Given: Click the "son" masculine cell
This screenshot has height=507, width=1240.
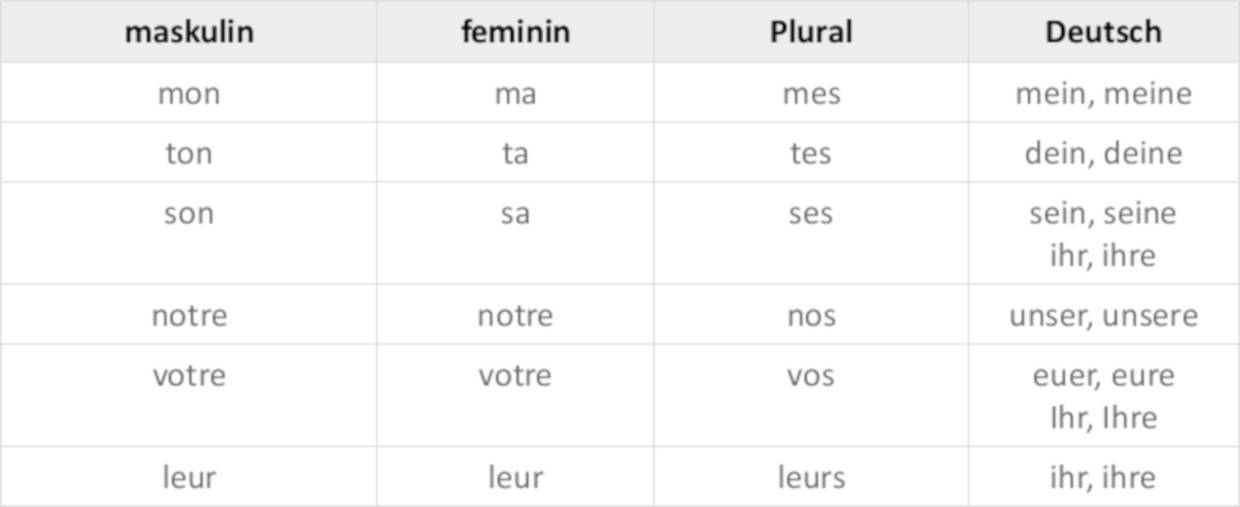Looking at the screenshot, I should [189, 214].
